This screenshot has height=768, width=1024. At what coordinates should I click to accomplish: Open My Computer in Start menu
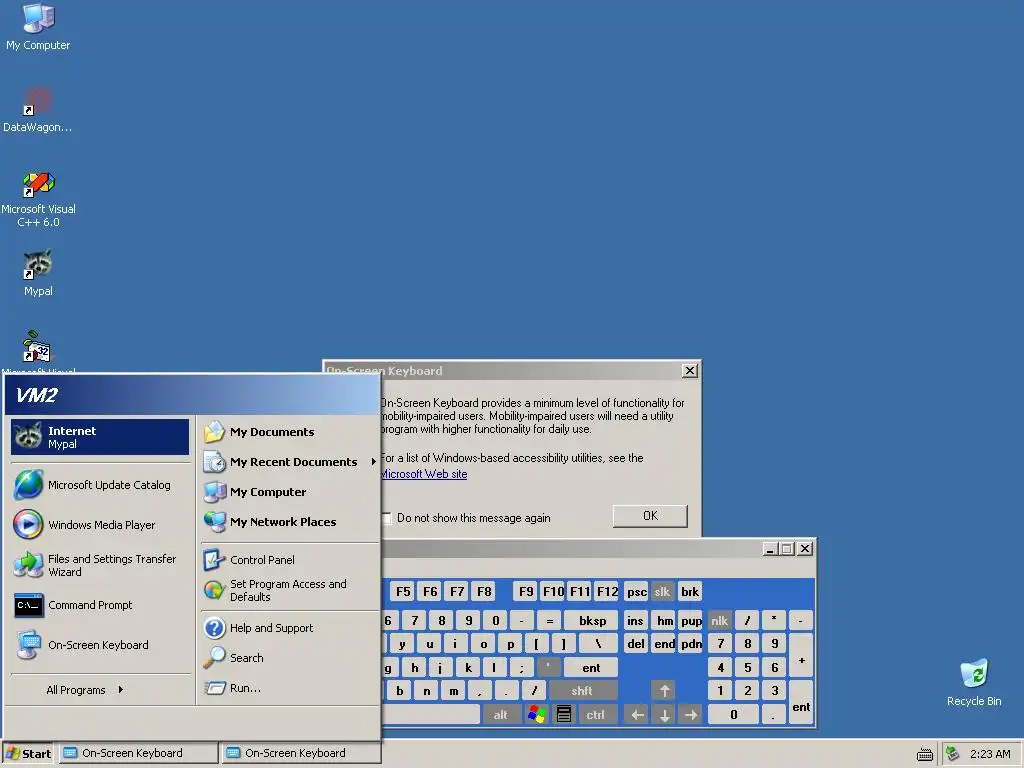pos(290,492)
